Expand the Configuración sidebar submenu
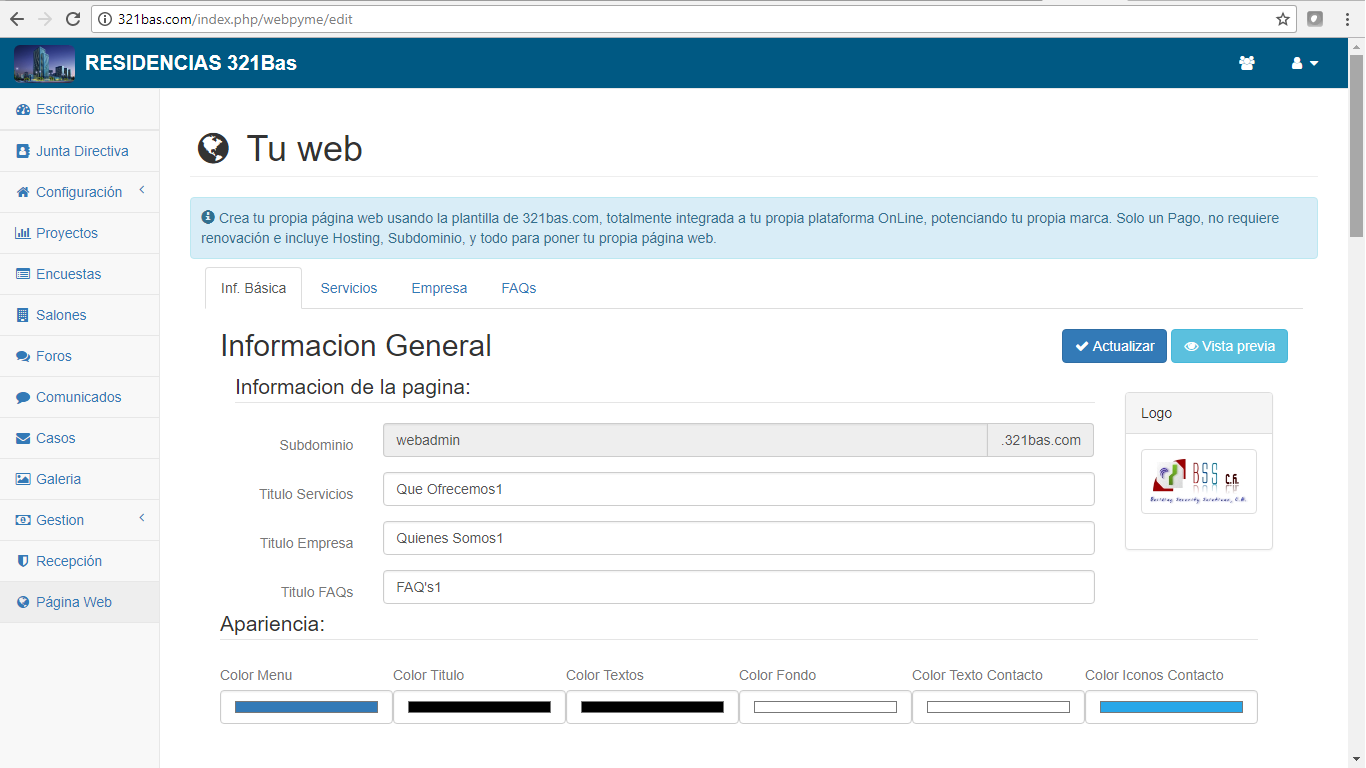The height and width of the screenshot is (768, 1366). tap(79, 192)
